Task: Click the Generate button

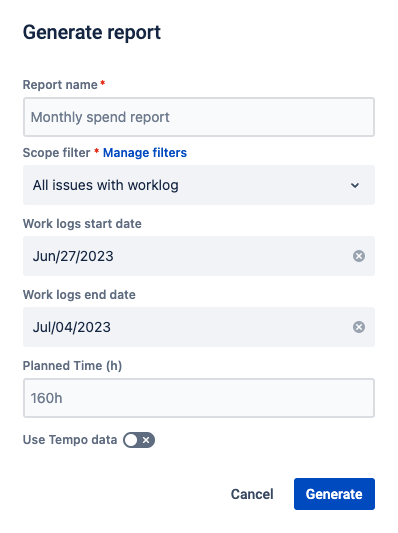Action: pyautogui.click(x=334, y=494)
